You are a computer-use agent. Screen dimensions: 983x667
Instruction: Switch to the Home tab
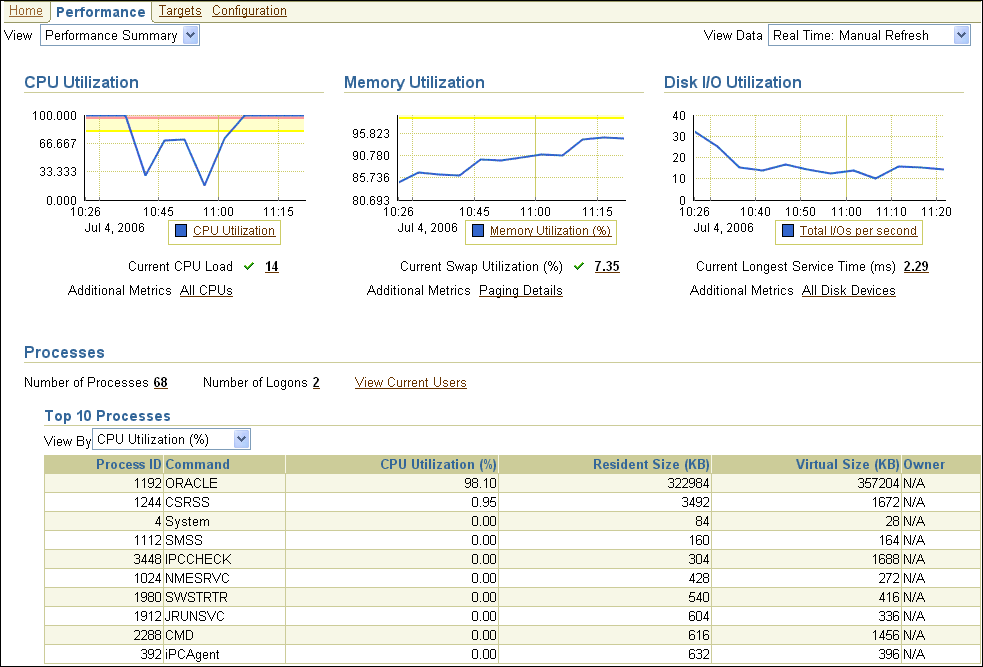coord(25,11)
